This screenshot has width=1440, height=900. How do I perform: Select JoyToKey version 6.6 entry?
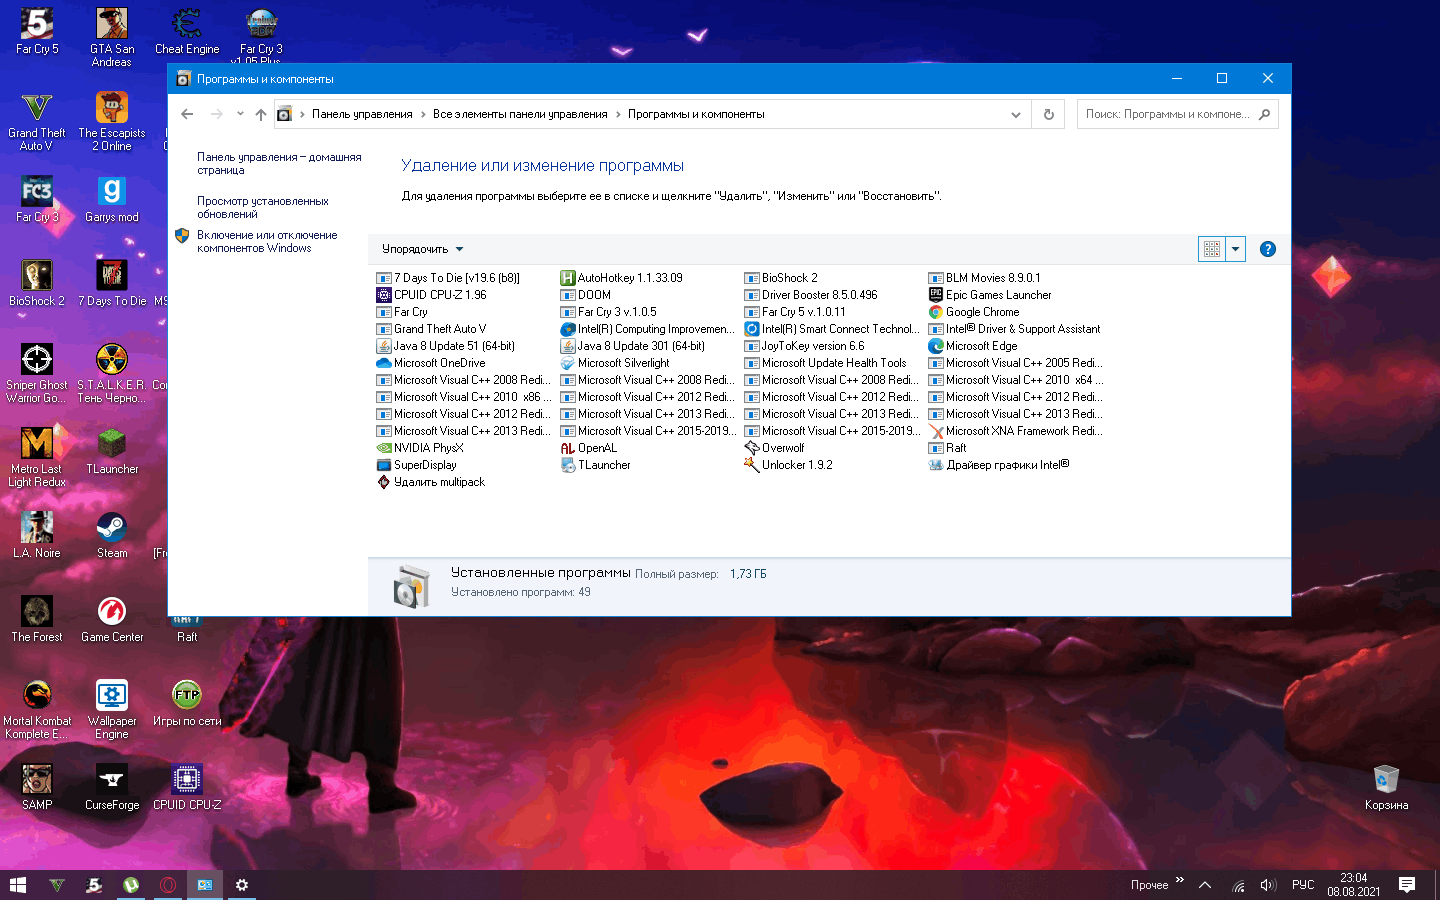coord(805,346)
